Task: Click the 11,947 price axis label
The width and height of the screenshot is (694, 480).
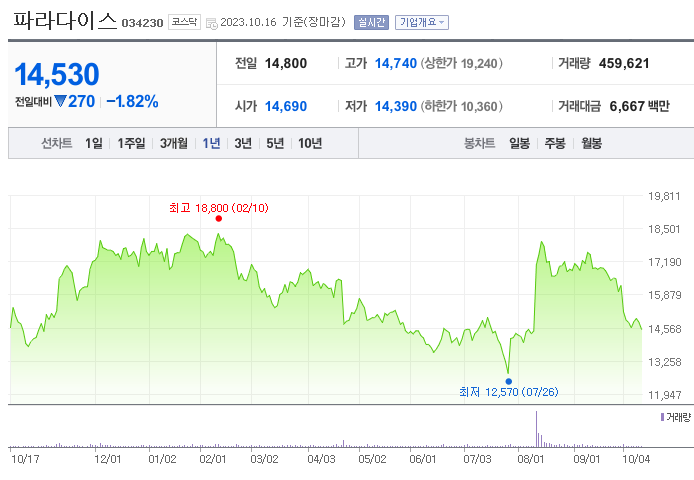Action: [664, 395]
